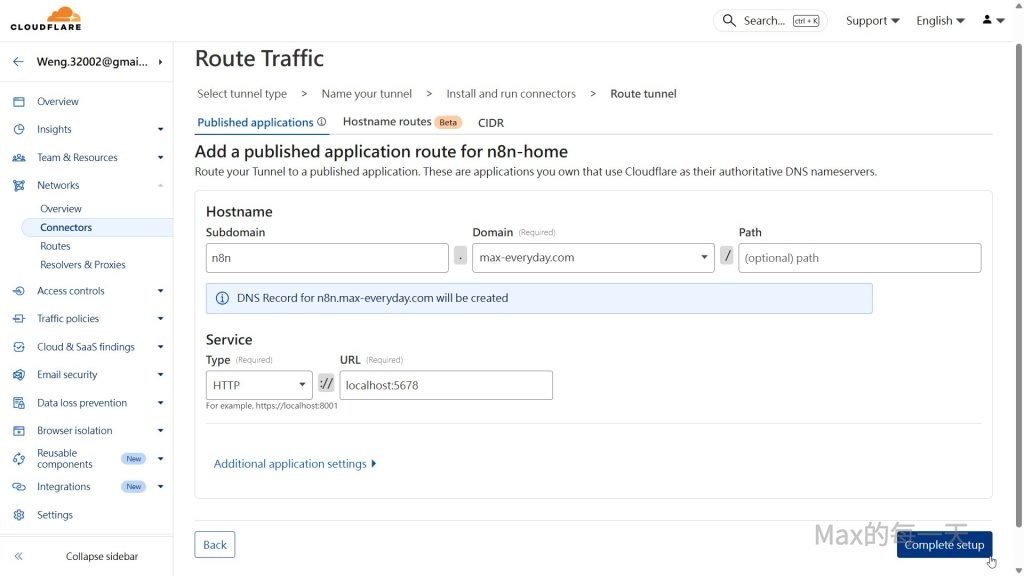Click the Email security icon

pos(18,375)
